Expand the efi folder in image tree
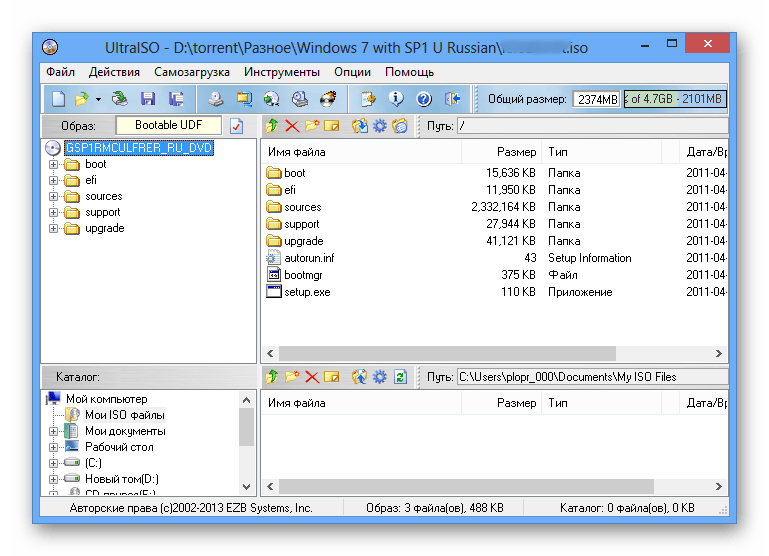769x556 pixels. 53,180
